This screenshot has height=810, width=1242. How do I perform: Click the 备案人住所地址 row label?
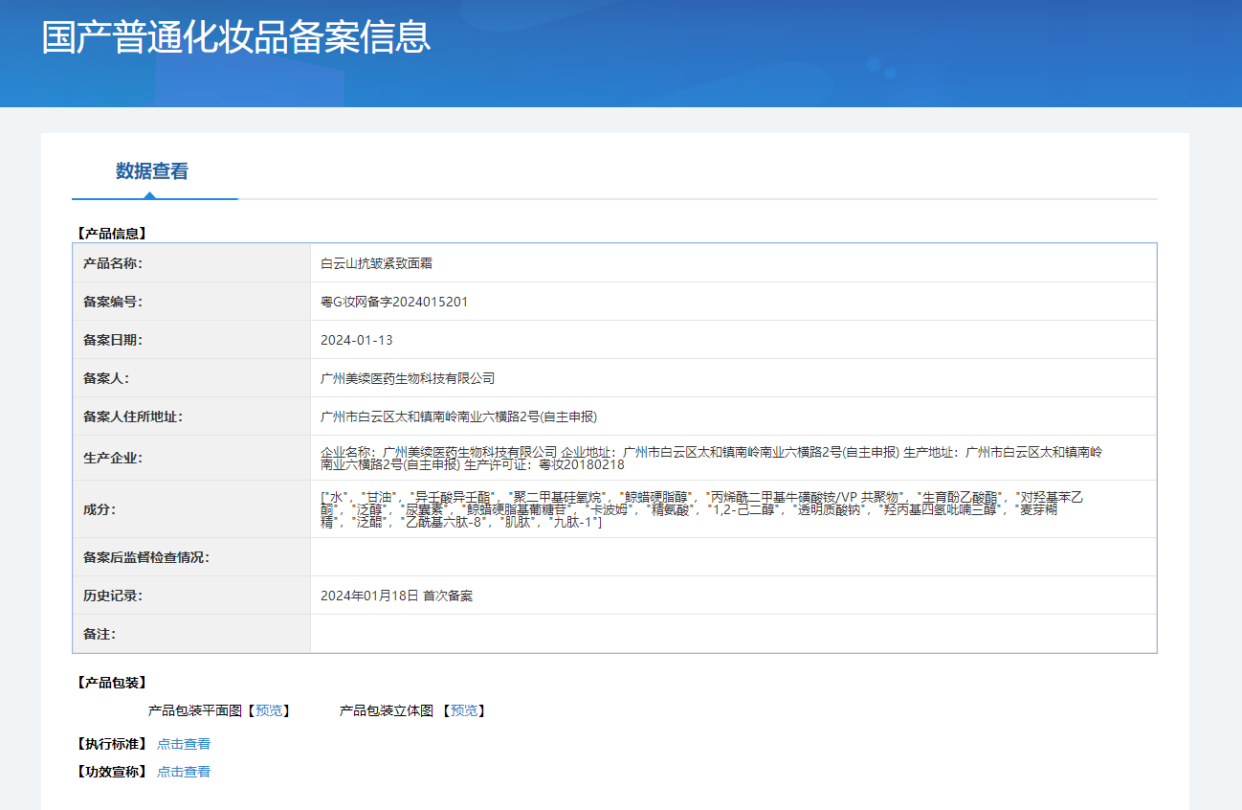[x=133, y=417]
